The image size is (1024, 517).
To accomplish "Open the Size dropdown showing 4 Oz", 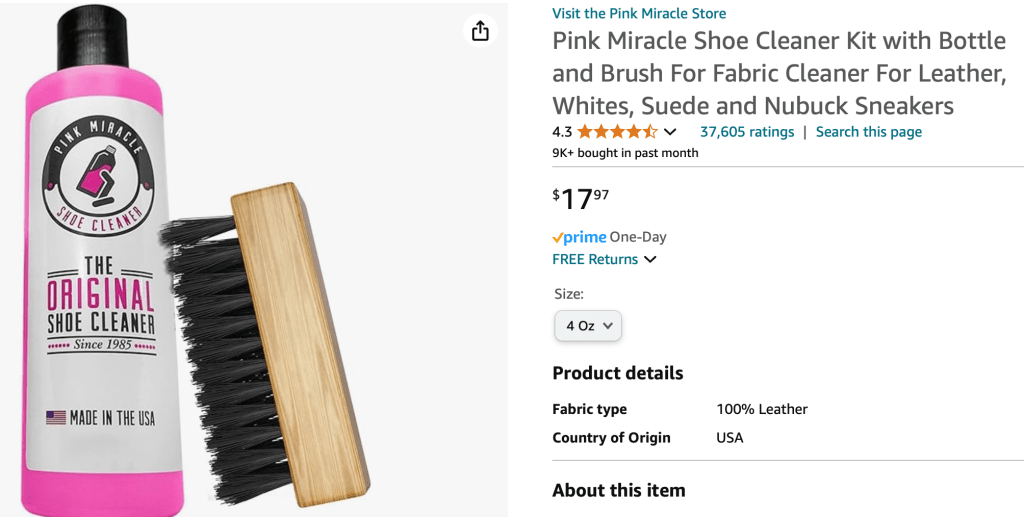I will (588, 326).
